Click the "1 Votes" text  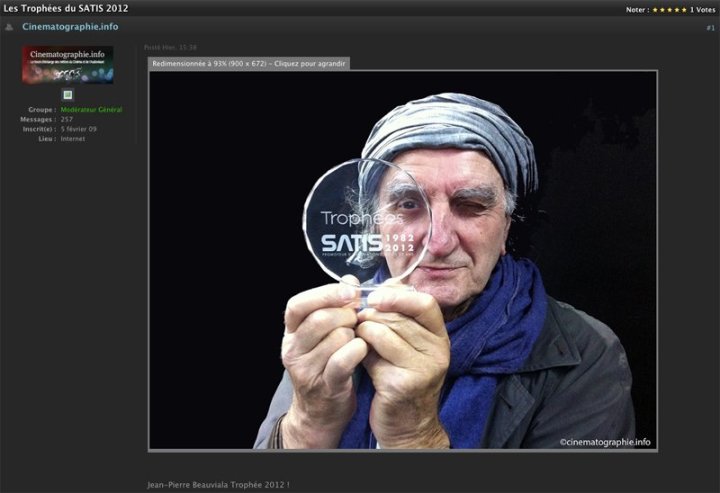click(x=703, y=10)
